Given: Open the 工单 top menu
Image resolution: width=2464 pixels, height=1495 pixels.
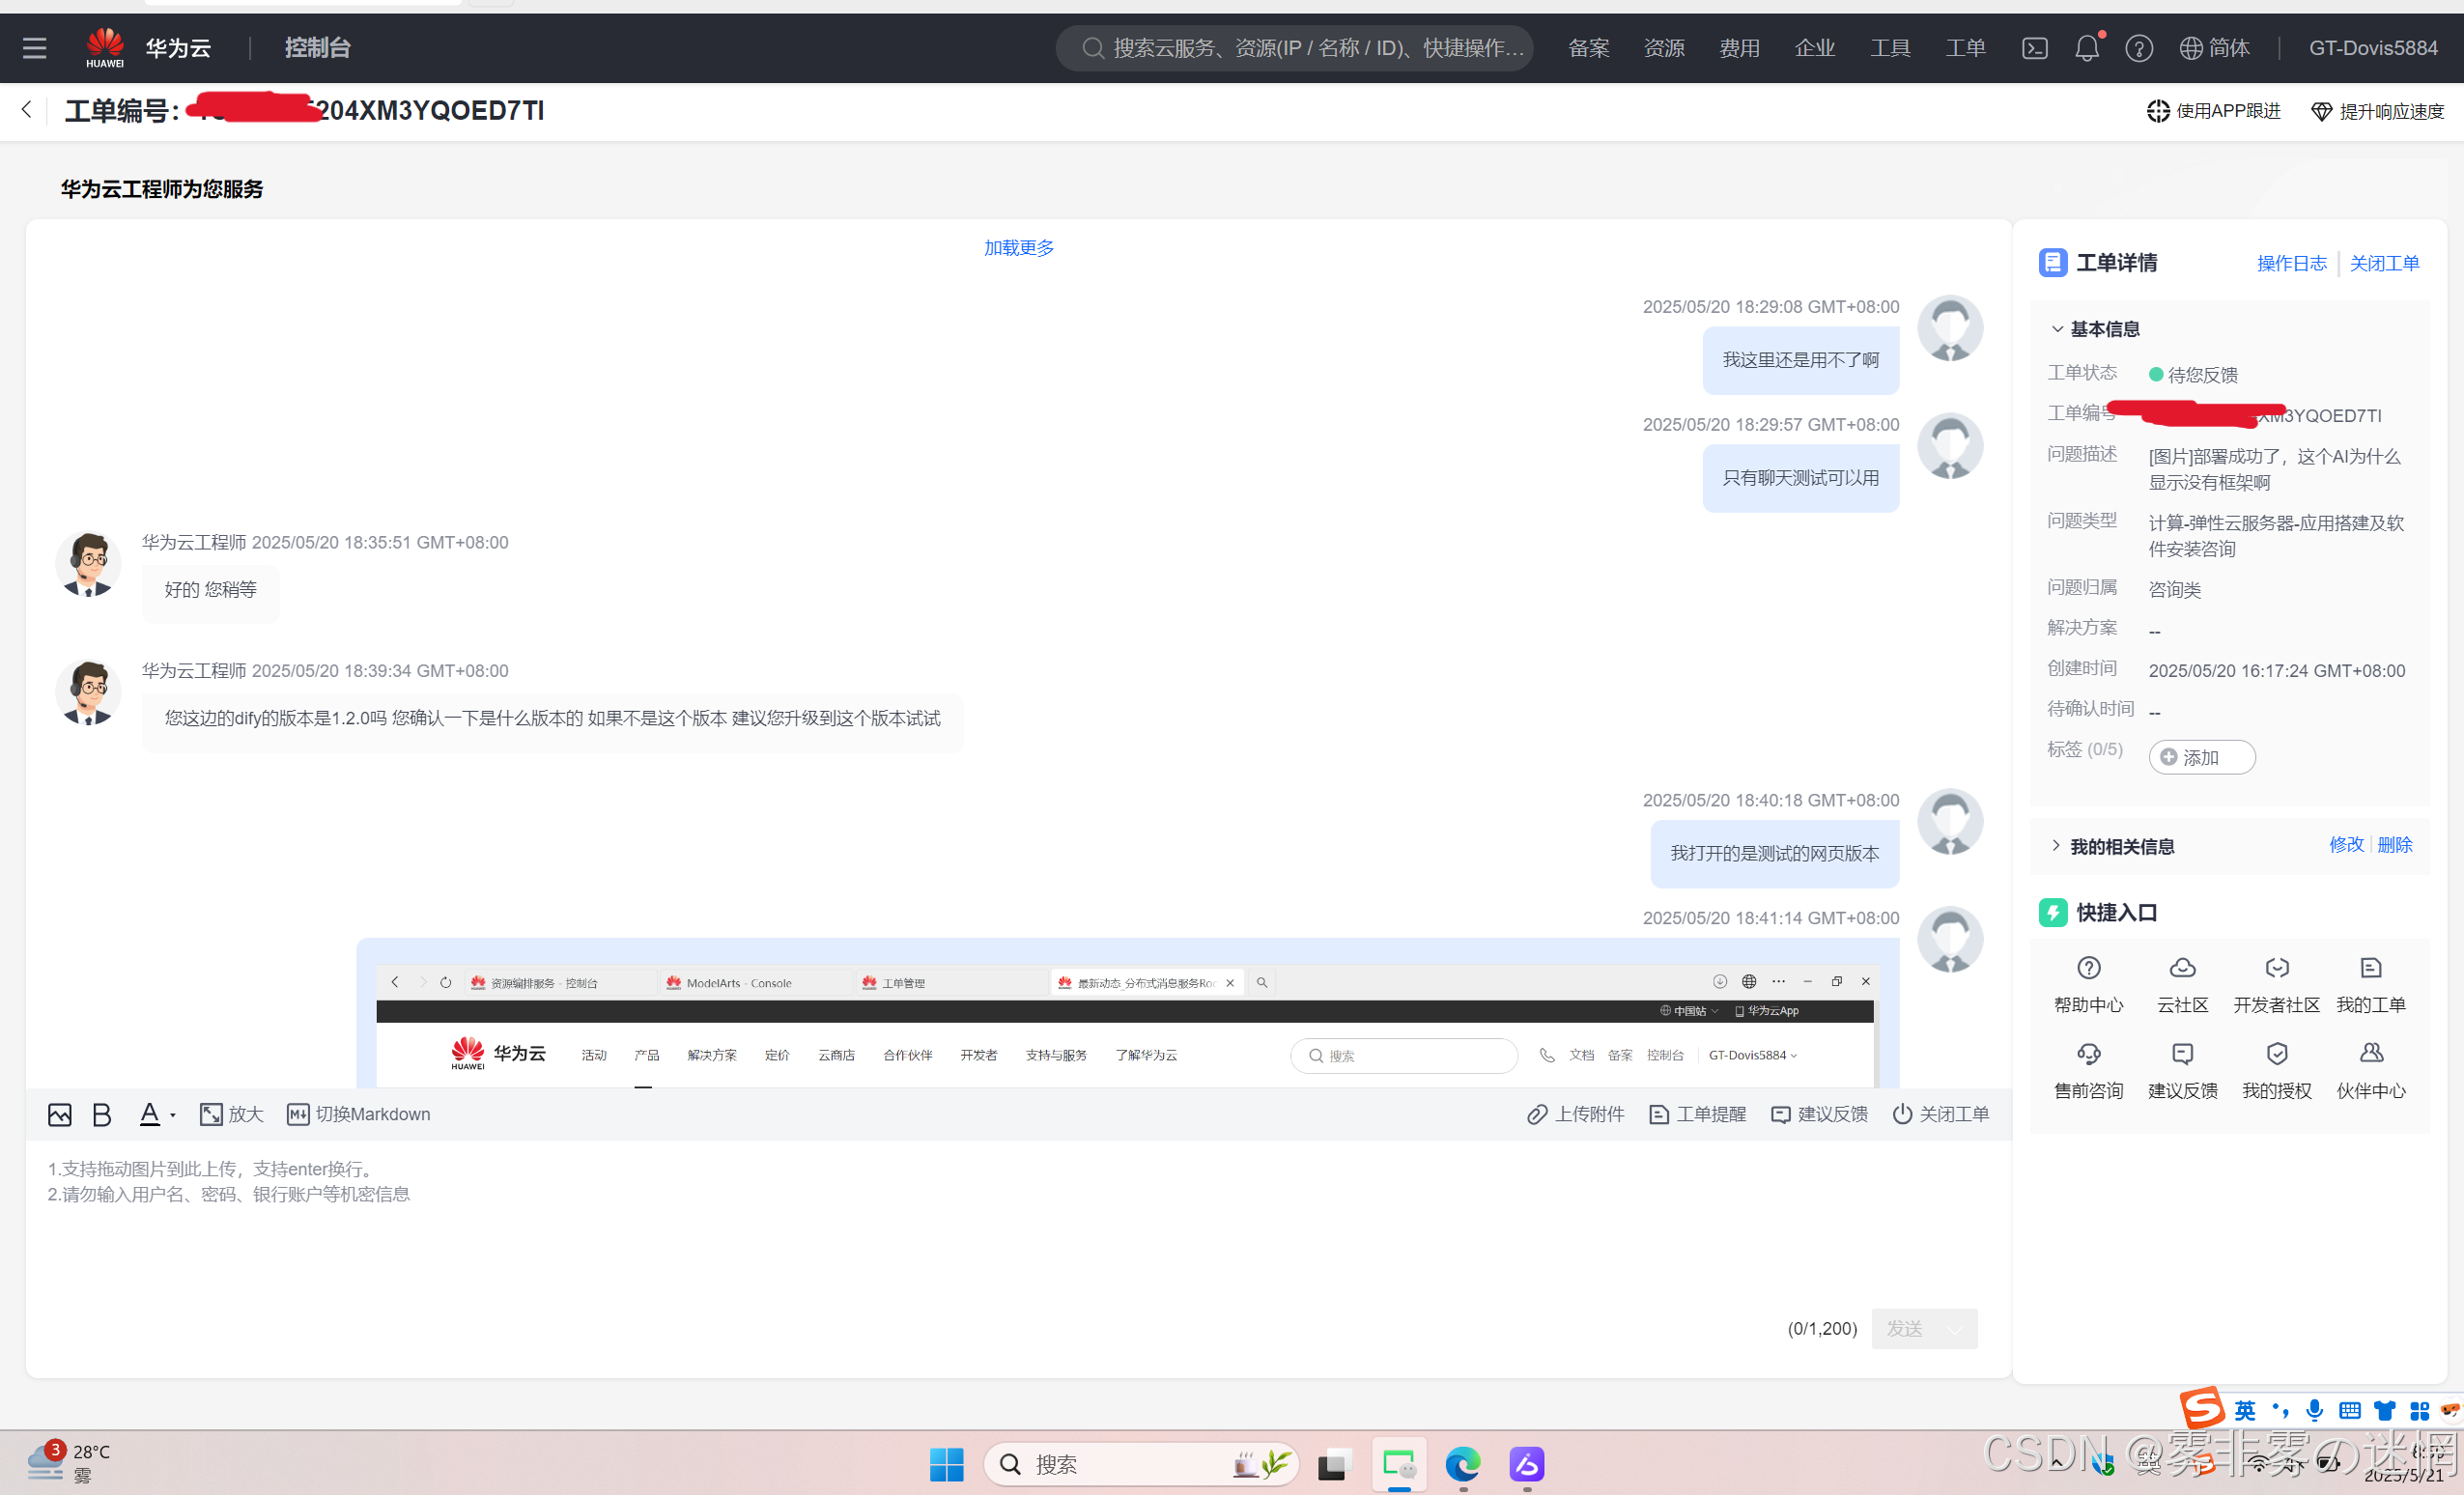Looking at the screenshot, I should [1965, 48].
